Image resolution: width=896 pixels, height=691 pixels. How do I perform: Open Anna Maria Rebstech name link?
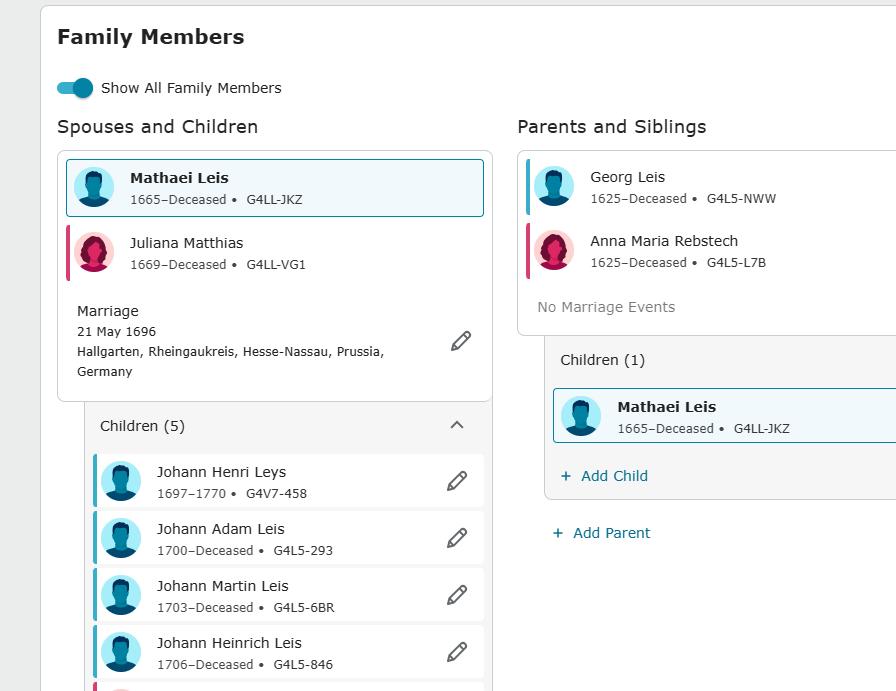(x=664, y=241)
